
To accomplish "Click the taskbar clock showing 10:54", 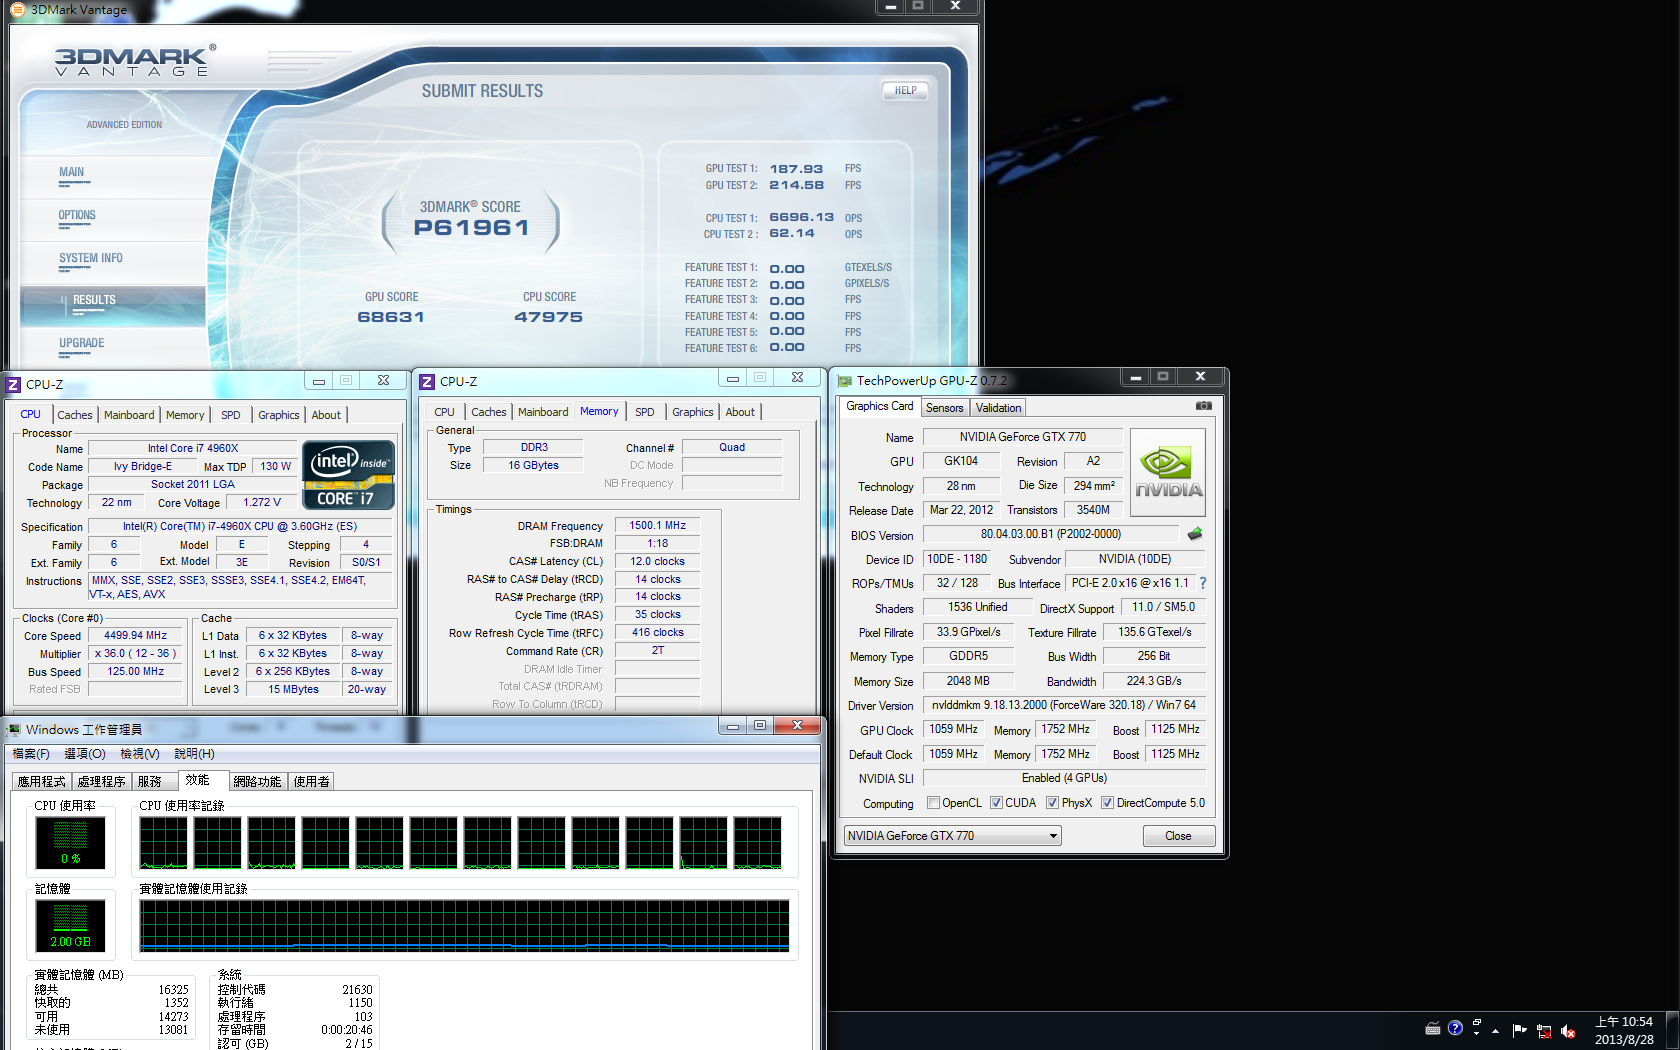I will (x=1624, y=1030).
